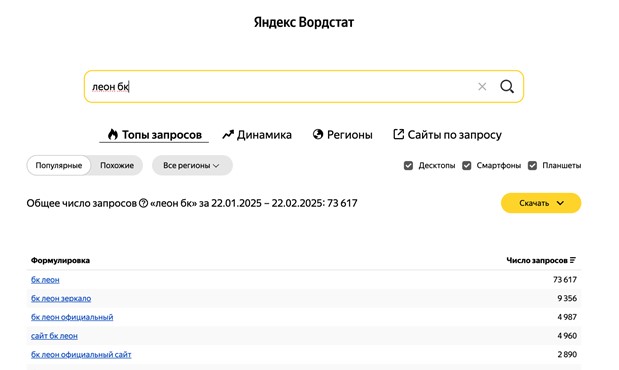The height and width of the screenshot is (370, 619).
Task: Open the Сайты по запросу tab
Action: pos(447,135)
